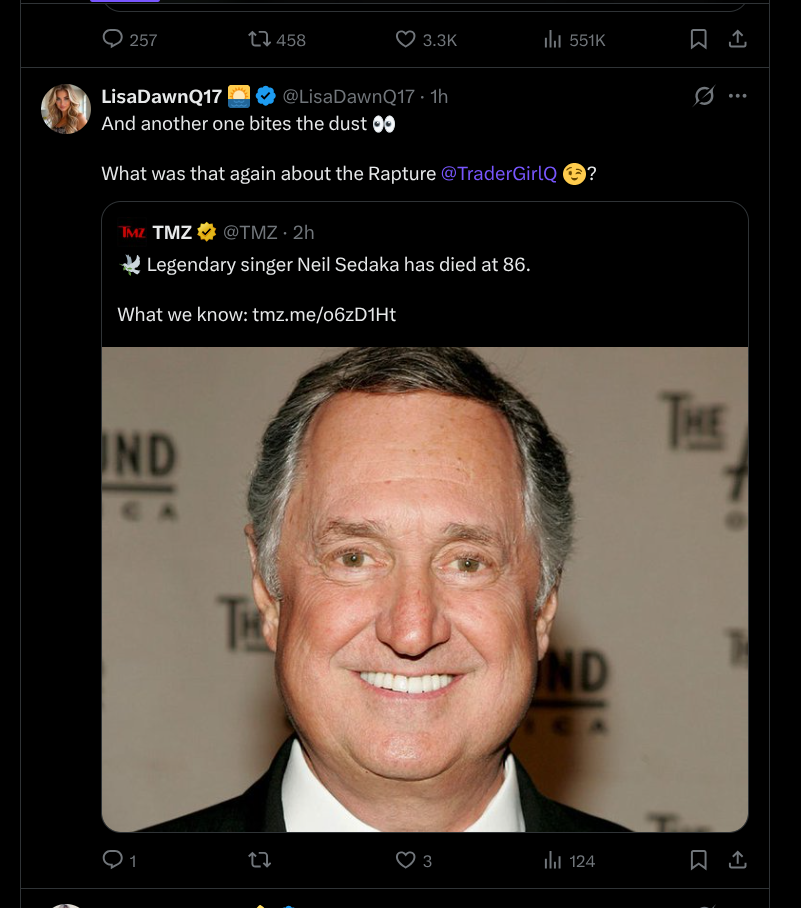Open more options menu on LisaDawnQ17's post
The width and height of the screenshot is (801, 908).
click(x=738, y=96)
